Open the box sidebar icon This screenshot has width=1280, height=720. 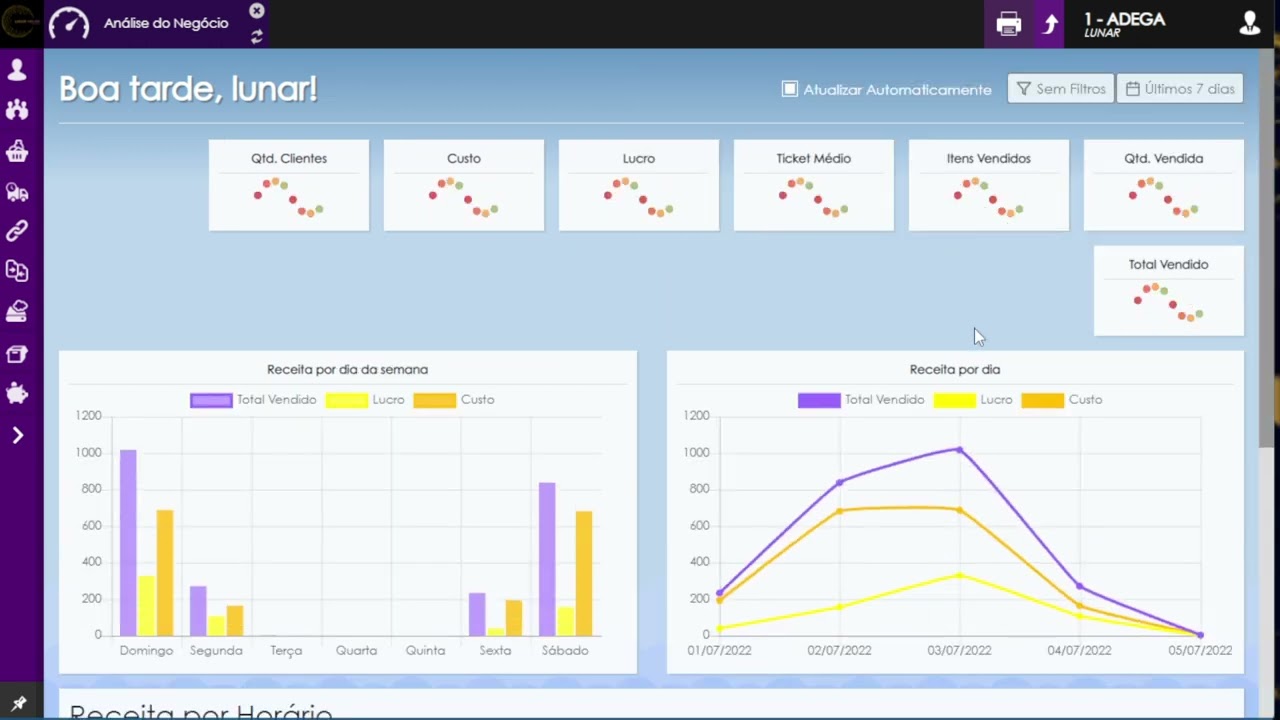pyautogui.click(x=17, y=354)
